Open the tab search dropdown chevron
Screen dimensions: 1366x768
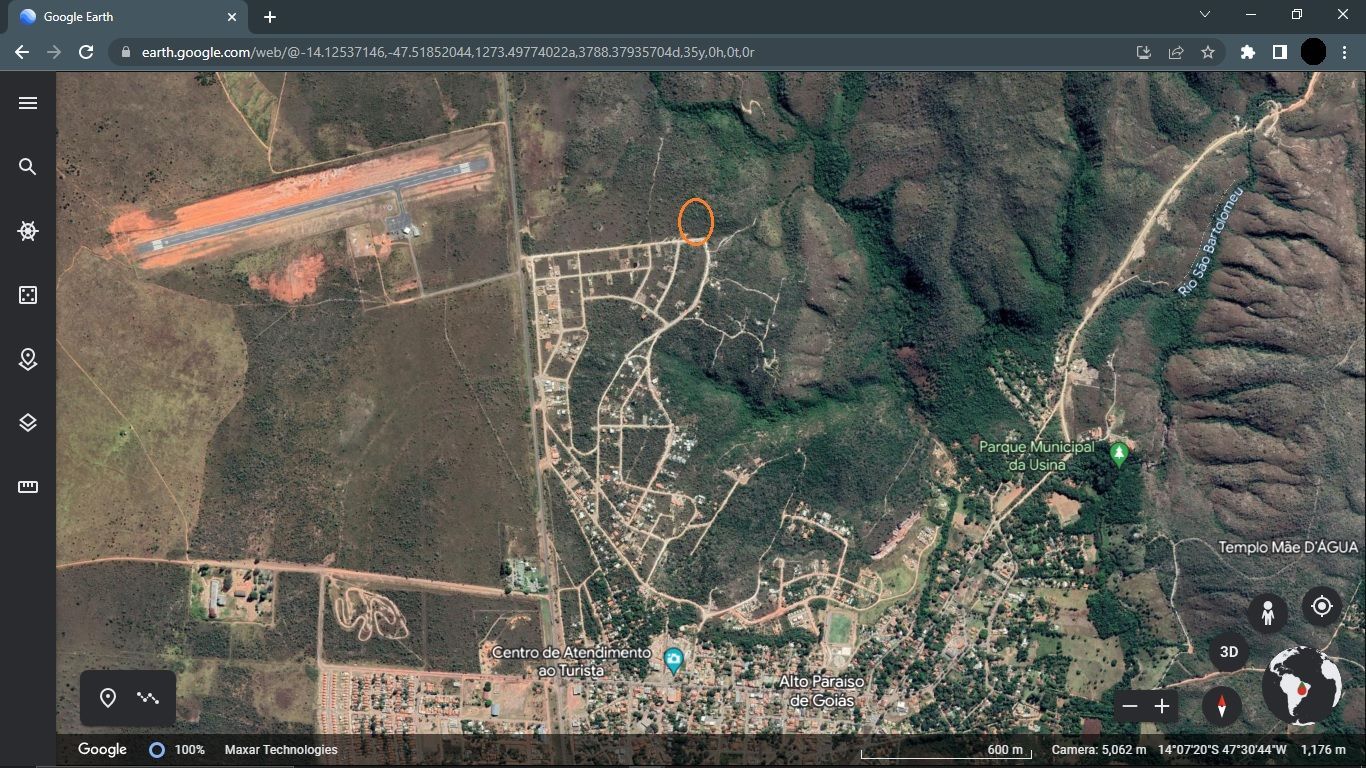pos(1205,14)
